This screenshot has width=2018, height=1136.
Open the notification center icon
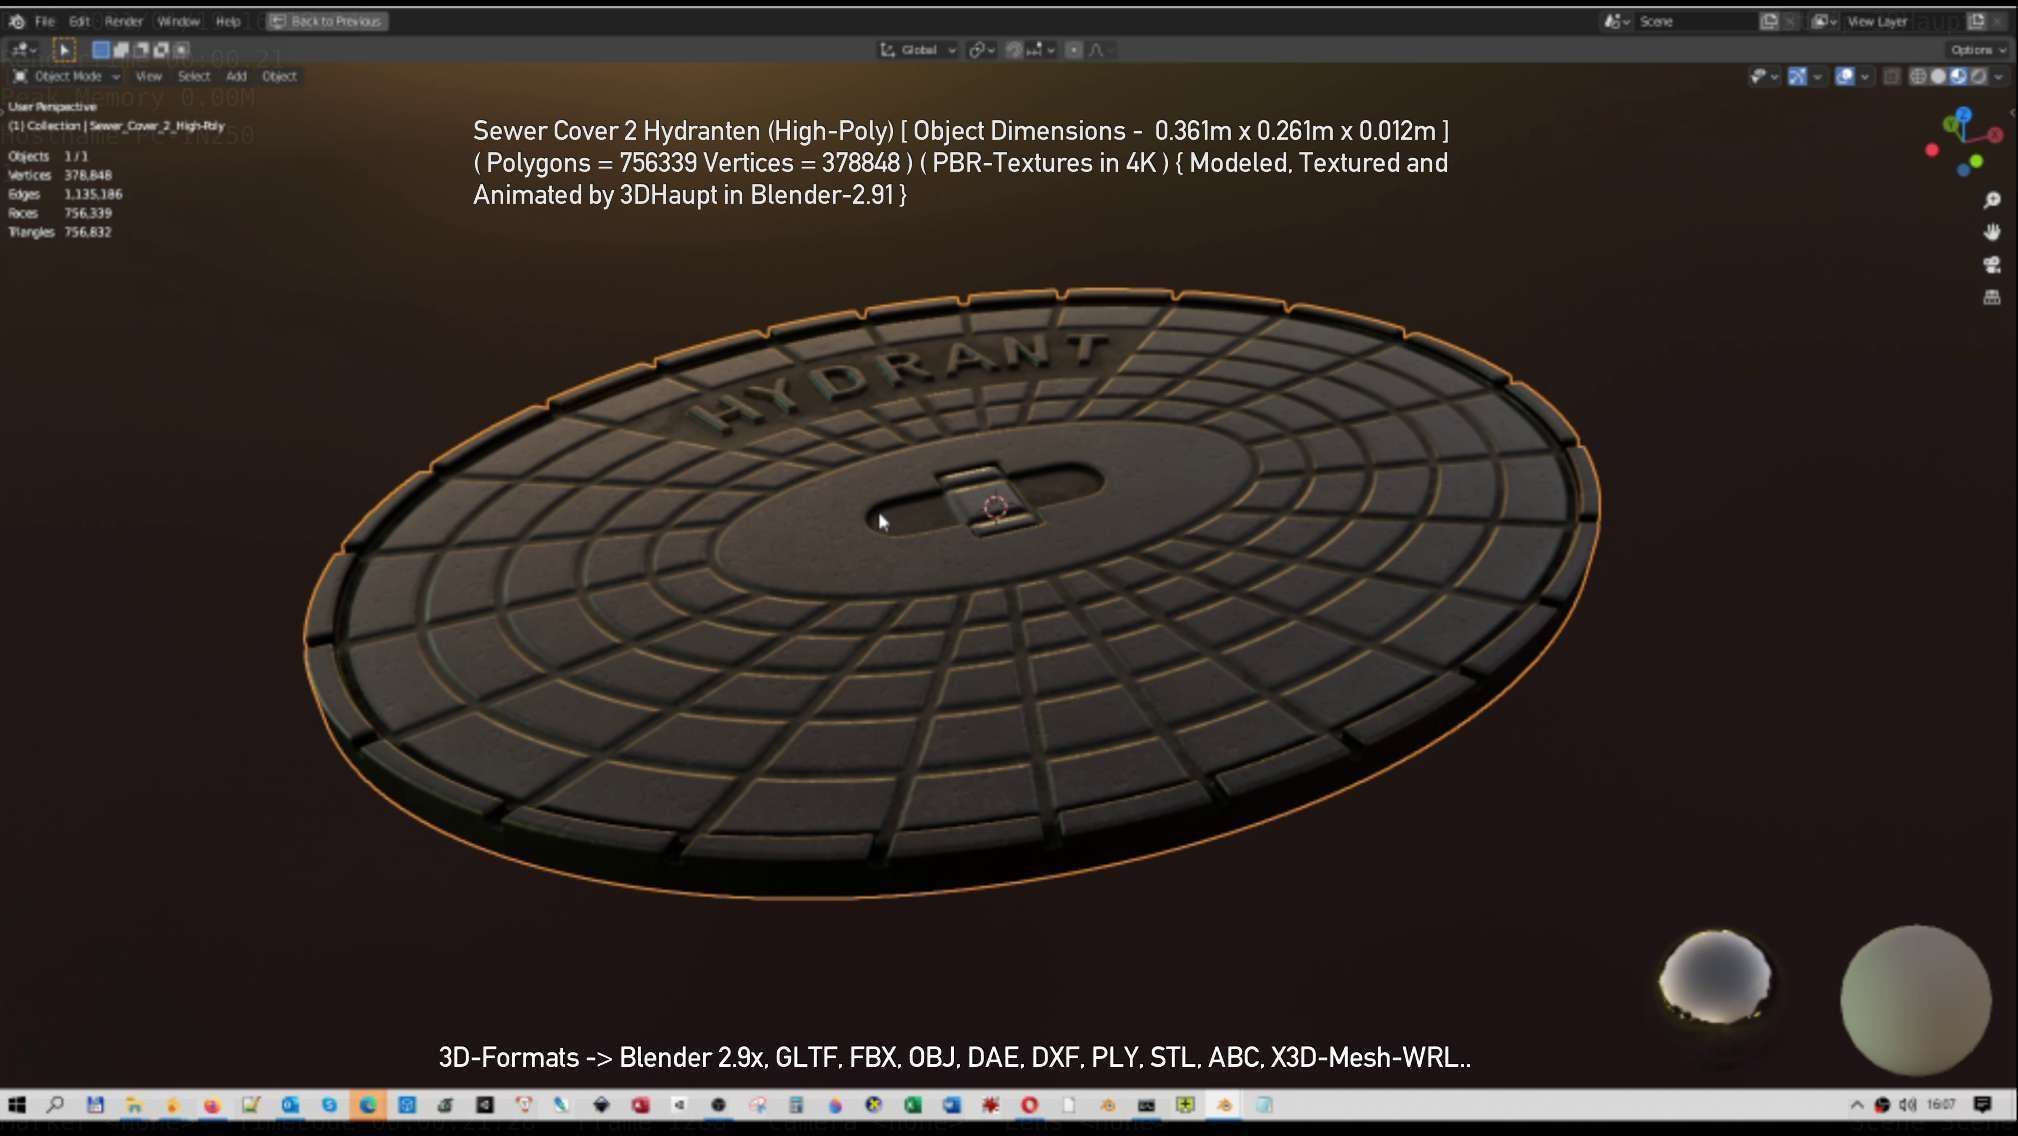pos(1983,1105)
